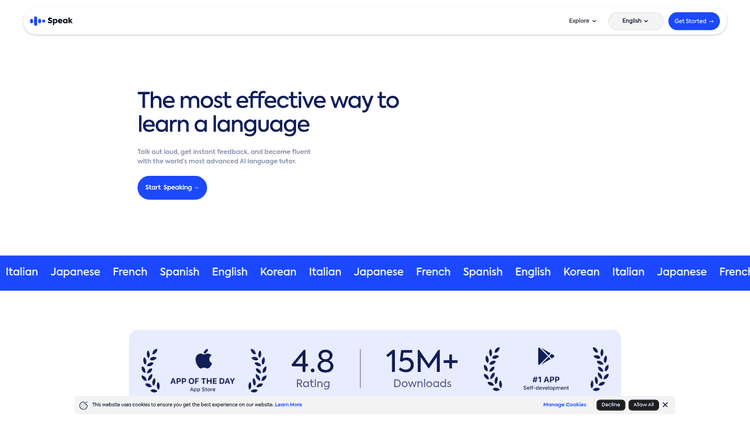Image resolution: width=750 pixels, height=422 pixels.
Task: Click the Apple App Store icon
Action: click(x=203, y=359)
